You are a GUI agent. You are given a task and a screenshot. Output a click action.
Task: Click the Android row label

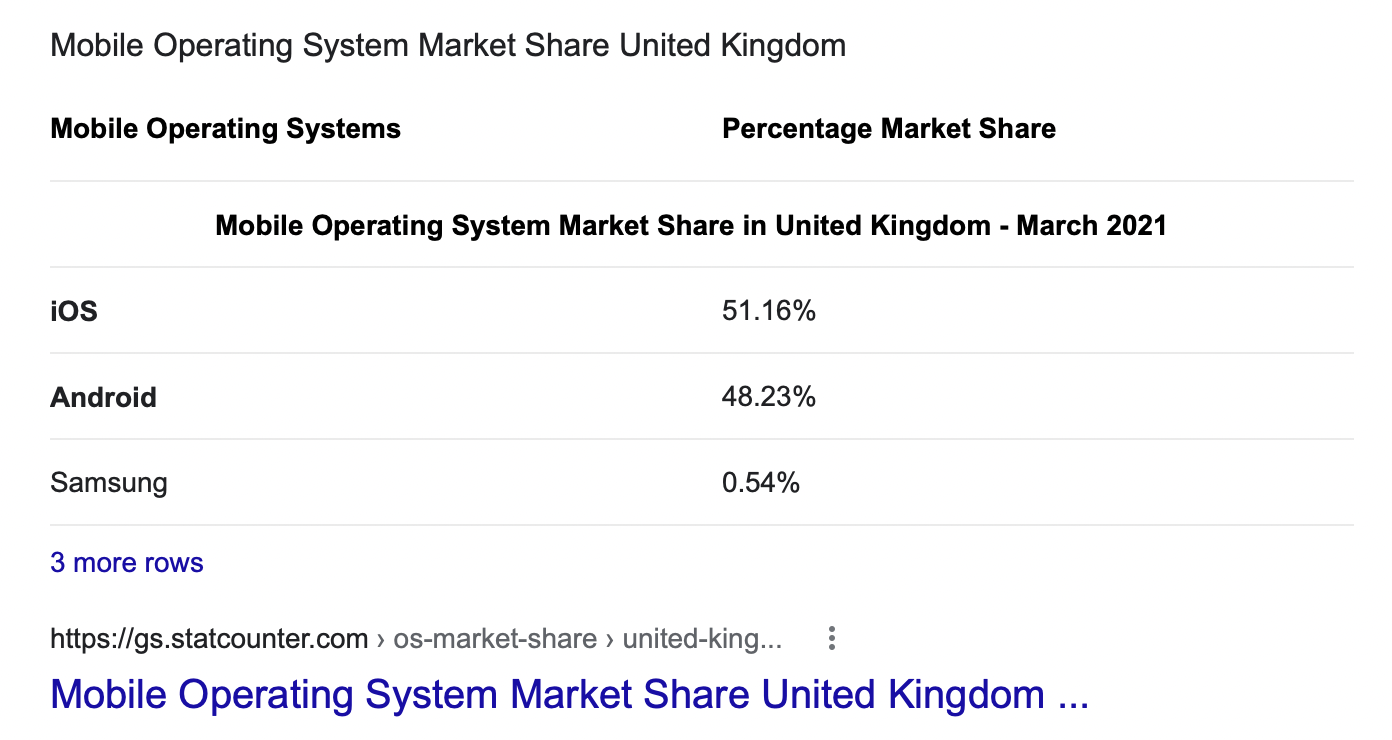(103, 398)
